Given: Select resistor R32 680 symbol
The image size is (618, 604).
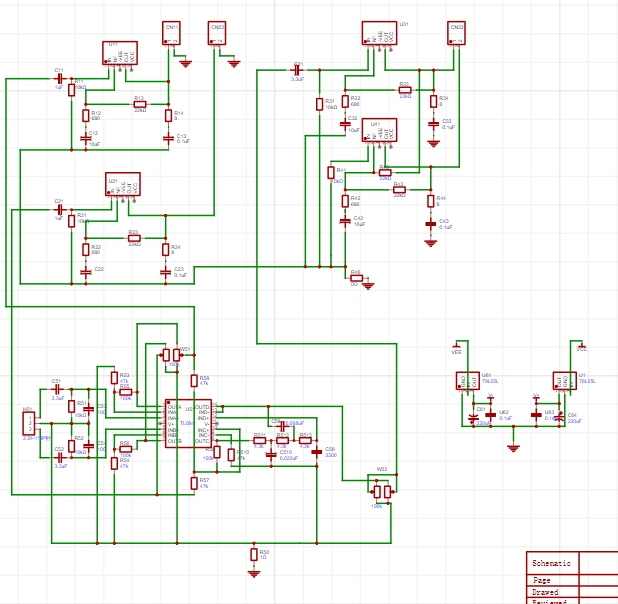Looking at the screenshot, I should pos(345,101).
